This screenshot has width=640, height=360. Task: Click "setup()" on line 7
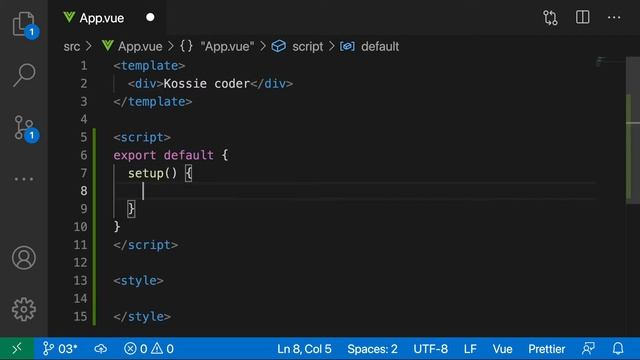153,173
